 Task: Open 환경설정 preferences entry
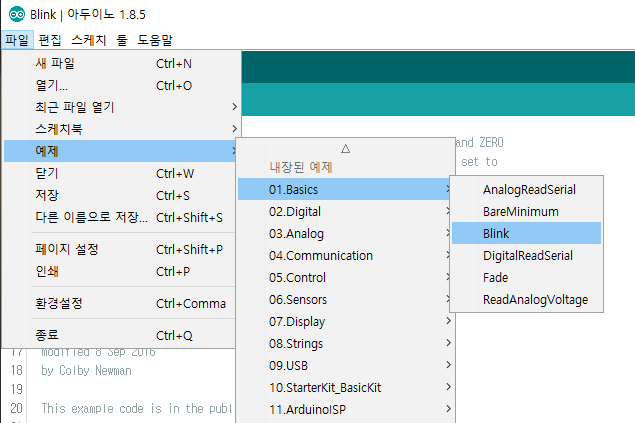point(119,303)
